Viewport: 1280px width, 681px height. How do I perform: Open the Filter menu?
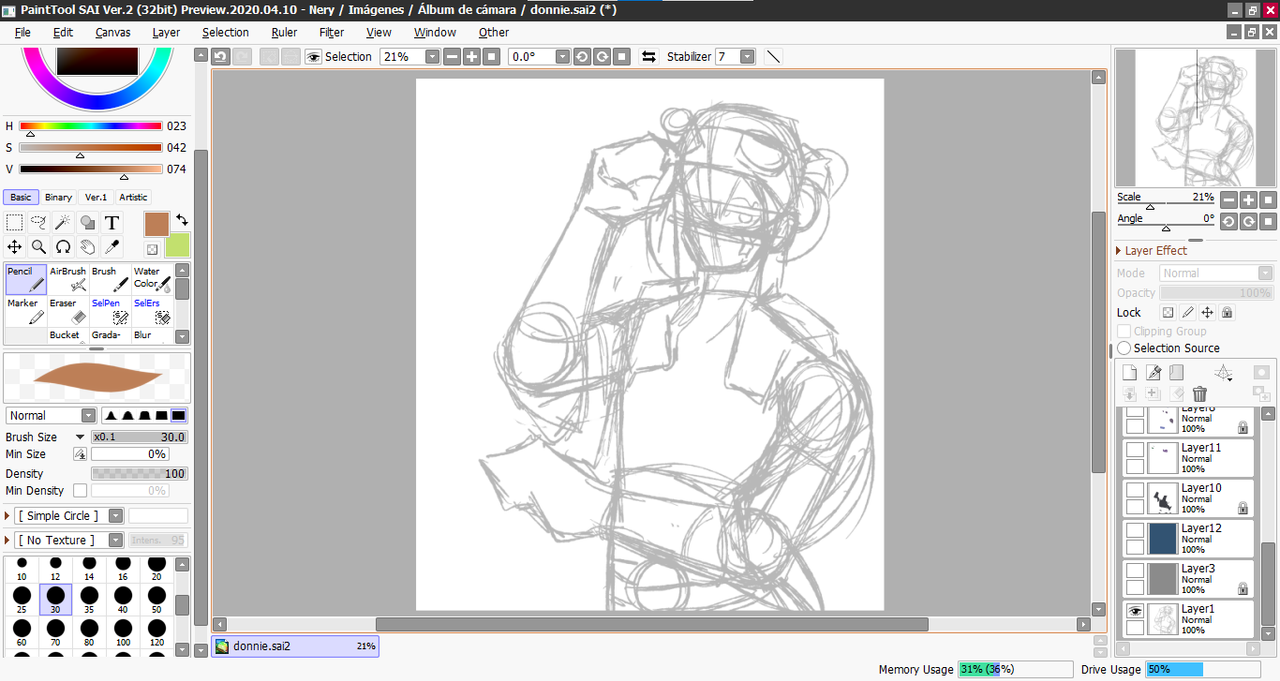point(332,32)
